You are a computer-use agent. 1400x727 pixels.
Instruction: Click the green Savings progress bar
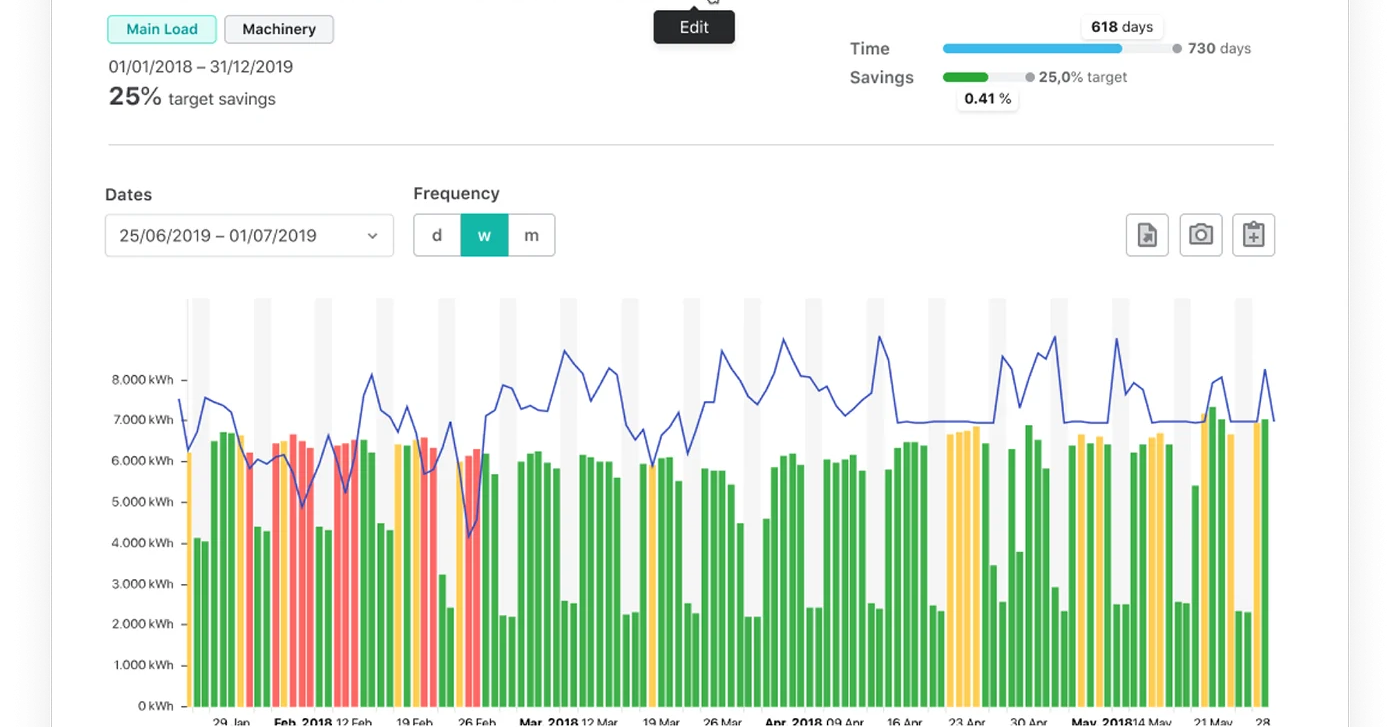965,77
